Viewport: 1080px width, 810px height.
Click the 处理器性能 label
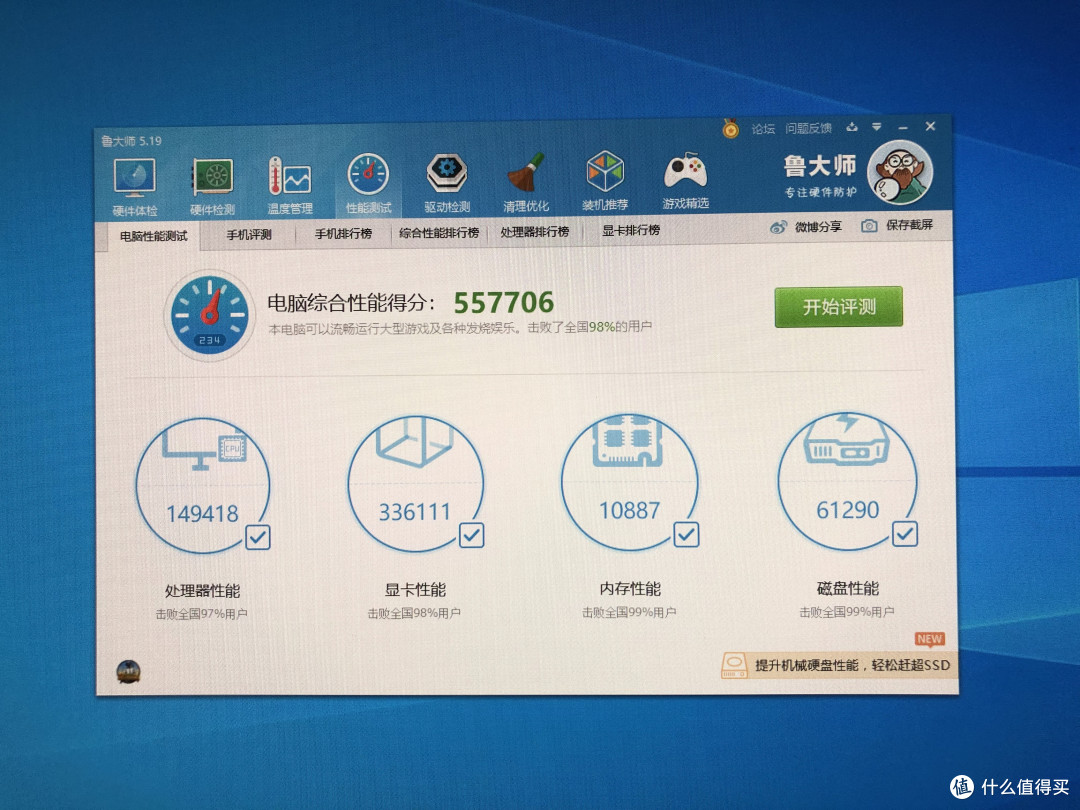(x=202, y=591)
